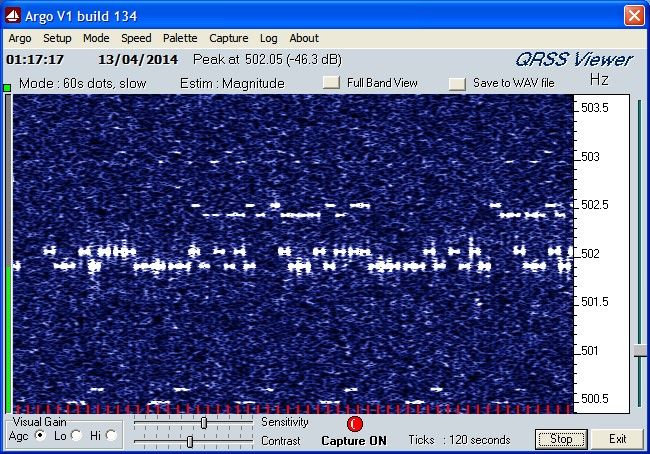Click the 502.5 frequency scale label
The width and height of the screenshot is (650, 454).
click(x=594, y=205)
